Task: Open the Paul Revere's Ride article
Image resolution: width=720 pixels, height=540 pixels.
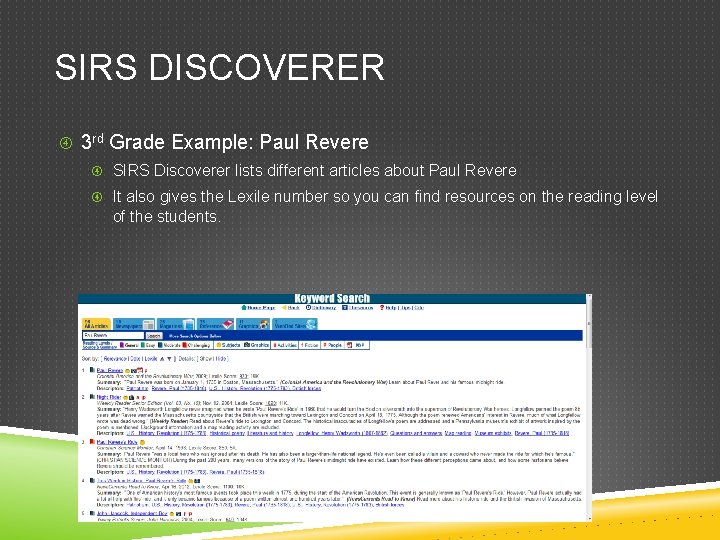Action: point(117,442)
